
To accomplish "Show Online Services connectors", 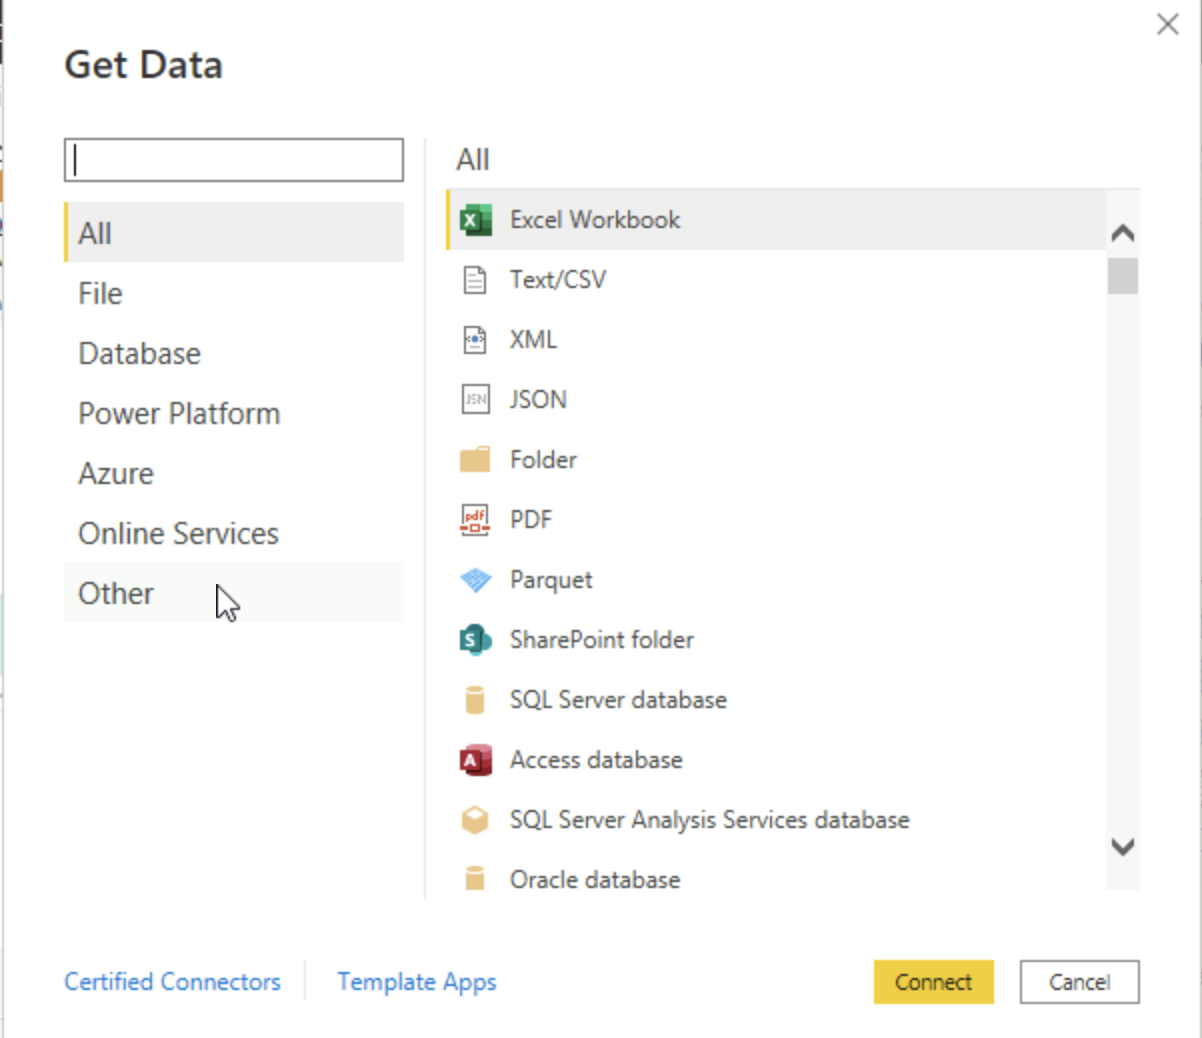I will pos(178,534).
